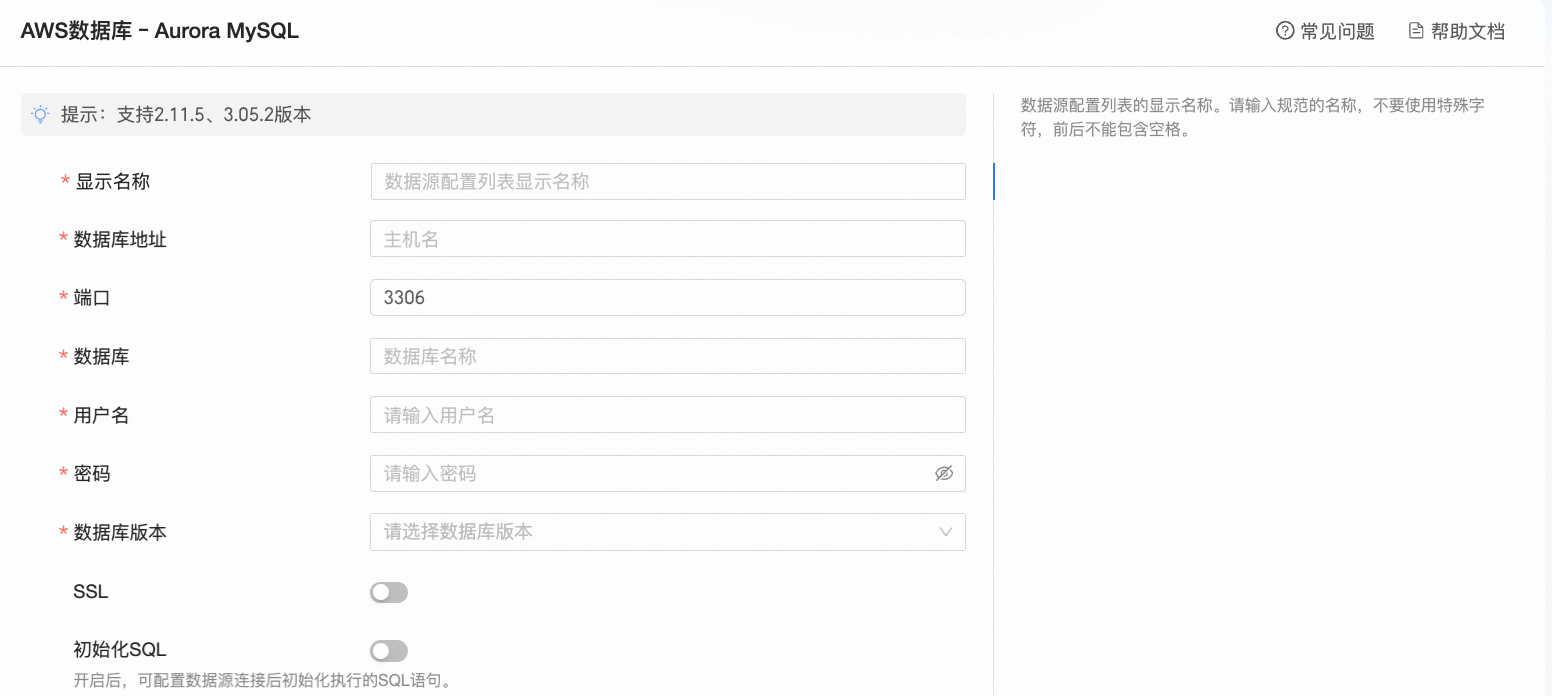Viewport: 1552px width, 696px height.
Task: Click the 数据库 name input field
Action: (668, 356)
